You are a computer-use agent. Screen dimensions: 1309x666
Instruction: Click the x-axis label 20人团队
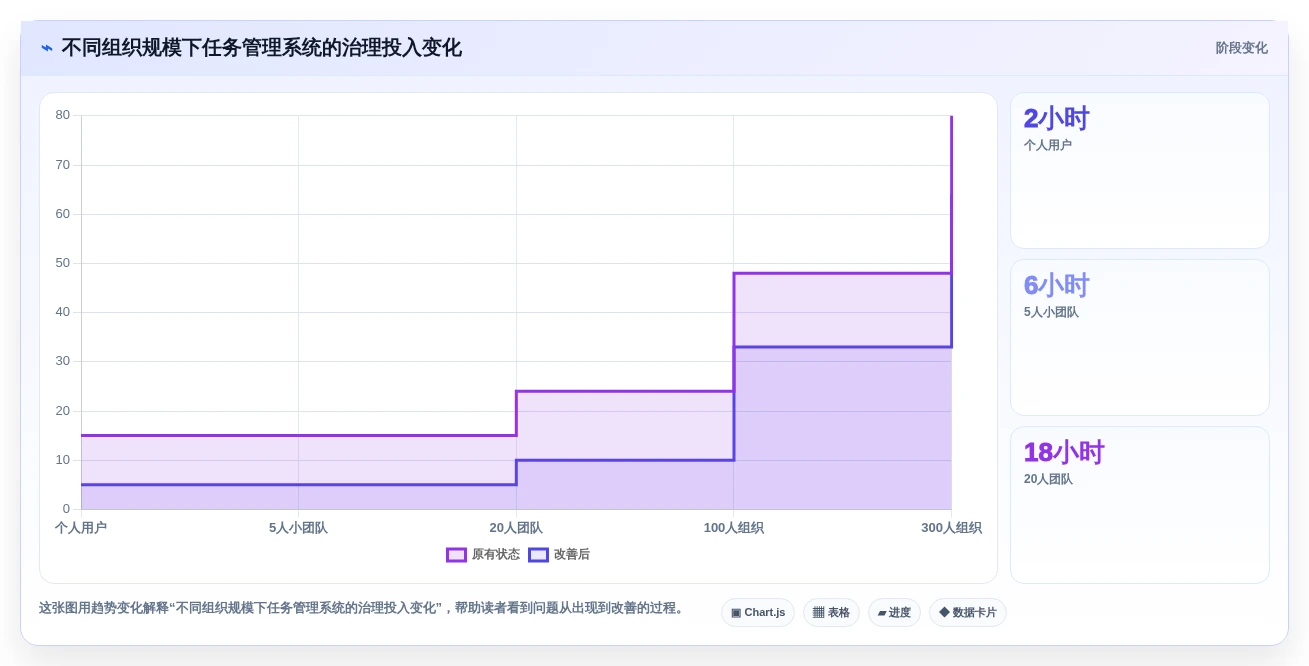click(x=516, y=528)
